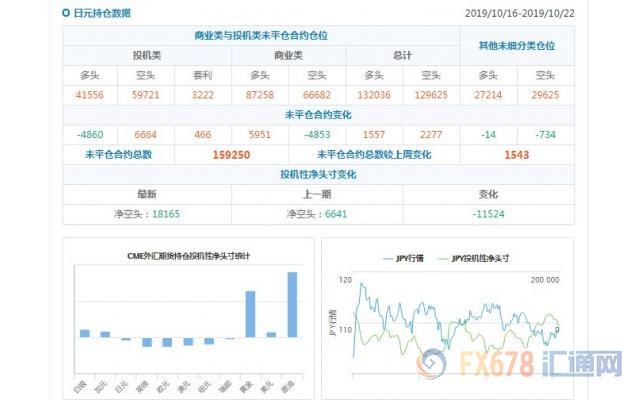Click the 120 tick on the JPY axis
The height and width of the screenshot is (400, 640).
point(345,280)
